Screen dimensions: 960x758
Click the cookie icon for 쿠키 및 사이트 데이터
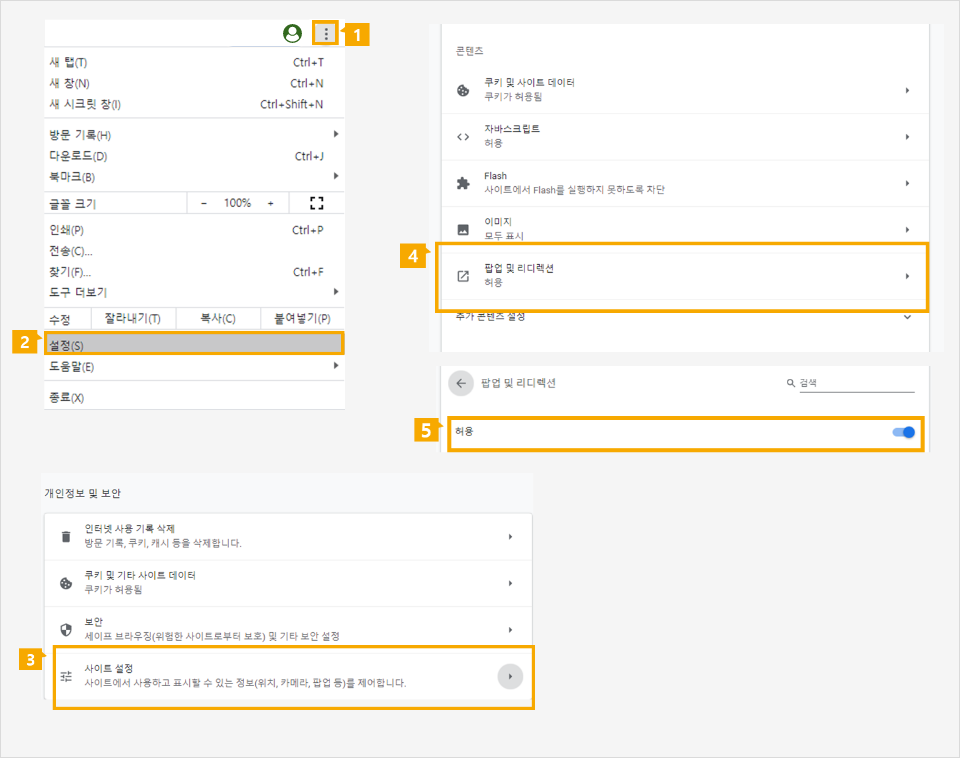pos(463,90)
